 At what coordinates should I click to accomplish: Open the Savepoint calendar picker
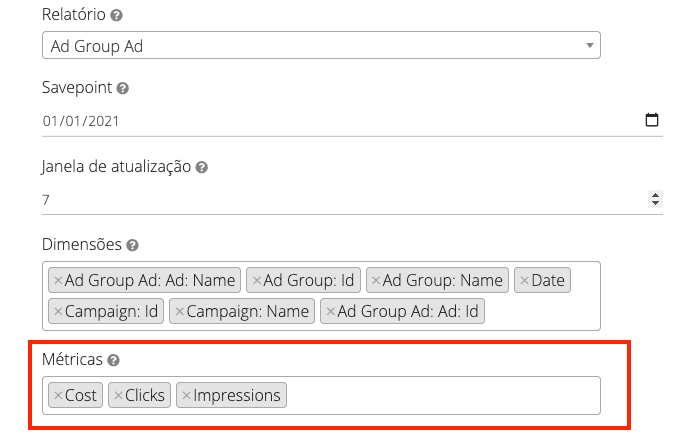(x=652, y=121)
